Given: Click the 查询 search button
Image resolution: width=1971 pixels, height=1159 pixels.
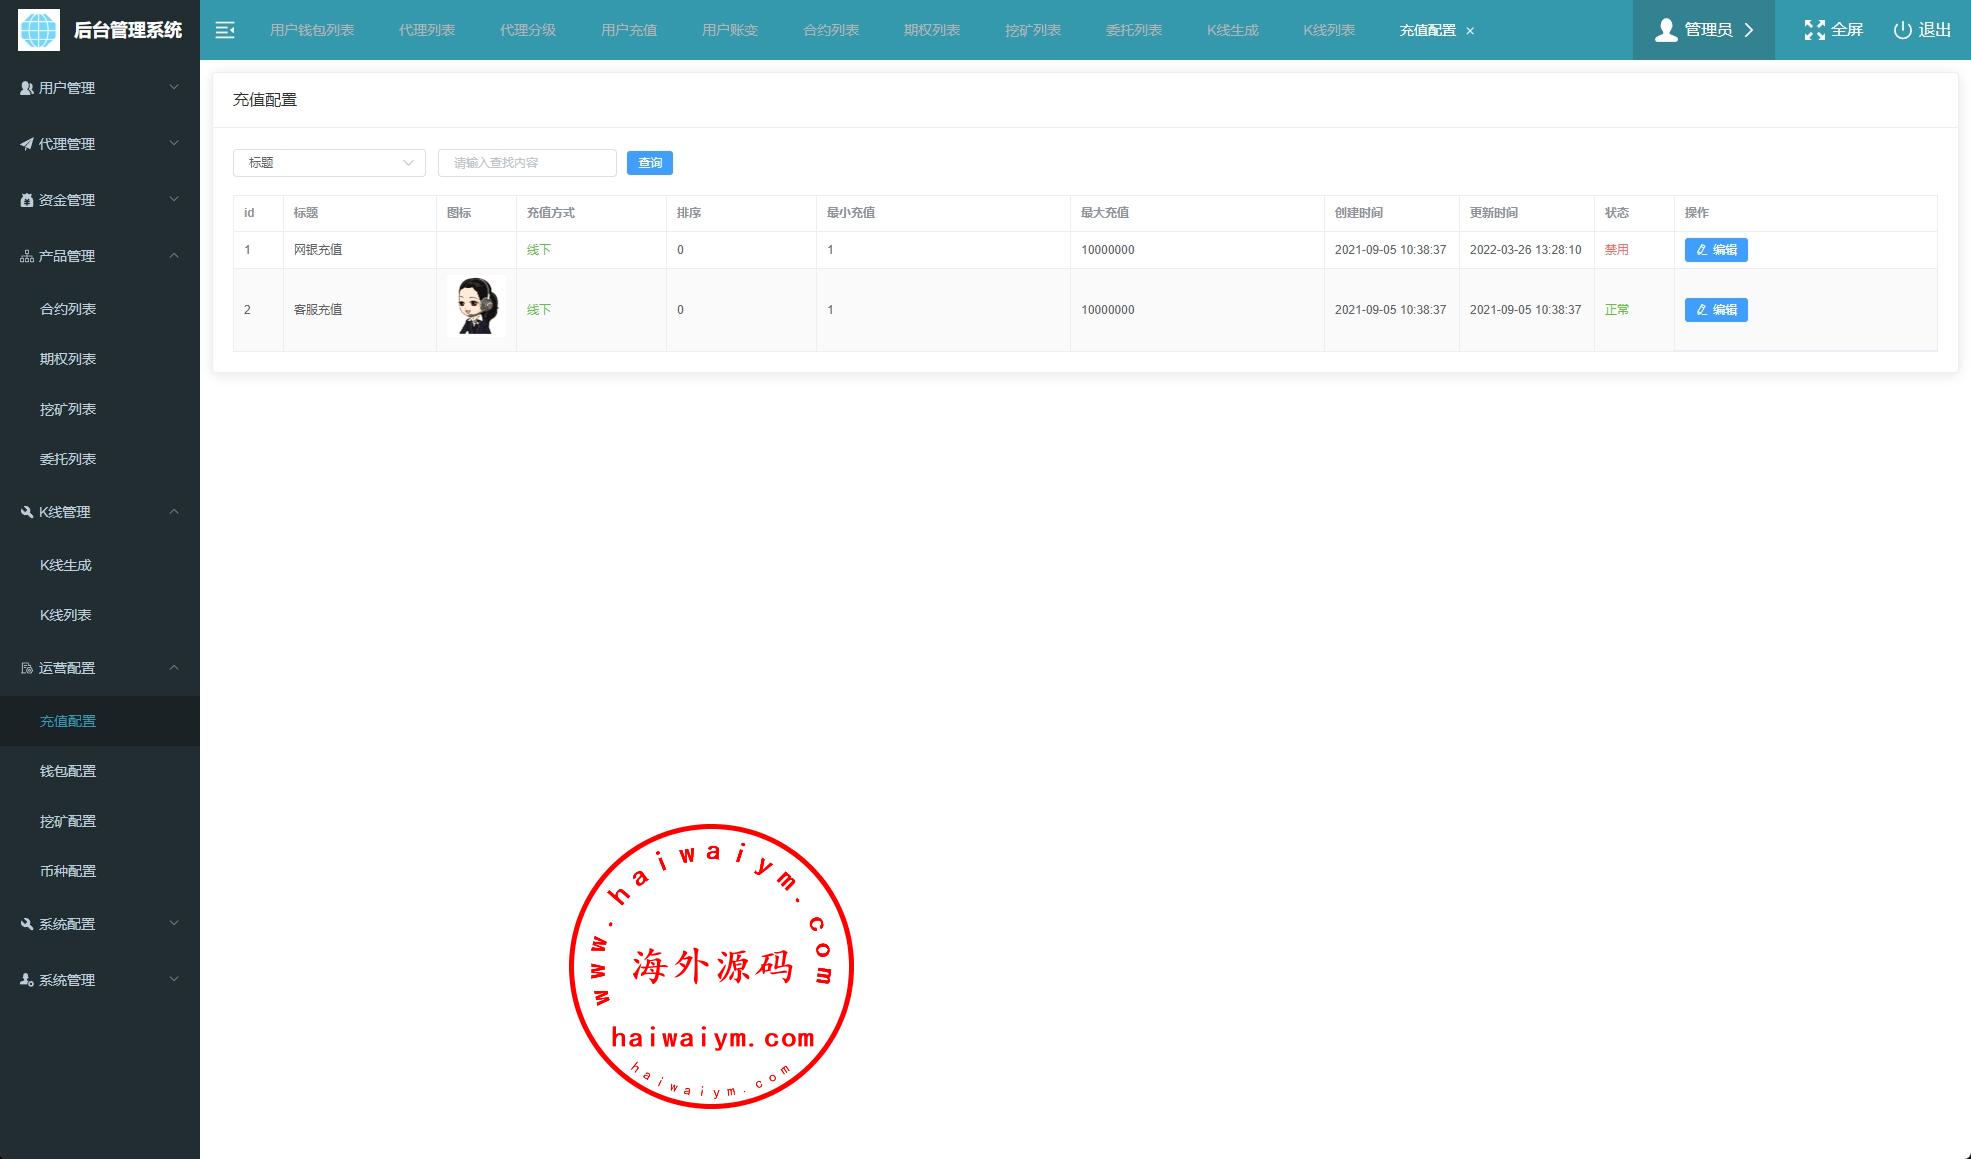Looking at the screenshot, I should click(649, 163).
